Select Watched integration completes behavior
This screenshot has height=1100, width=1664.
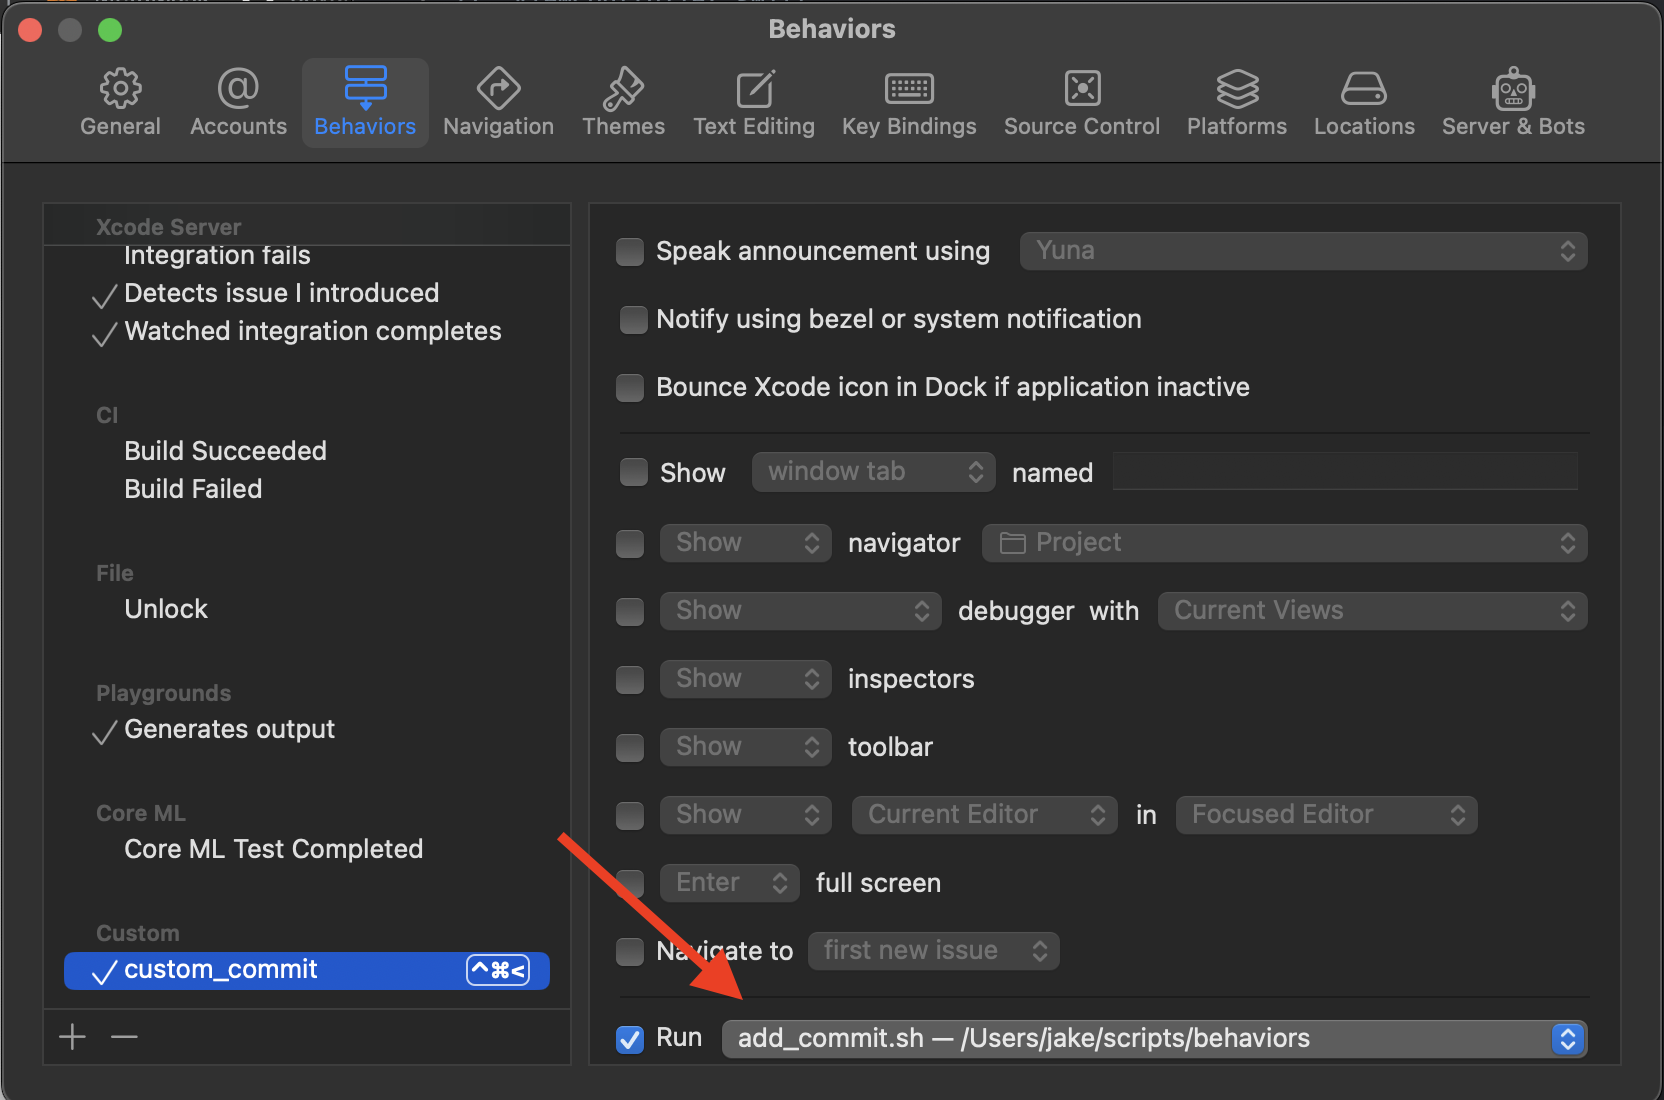coord(312,331)
